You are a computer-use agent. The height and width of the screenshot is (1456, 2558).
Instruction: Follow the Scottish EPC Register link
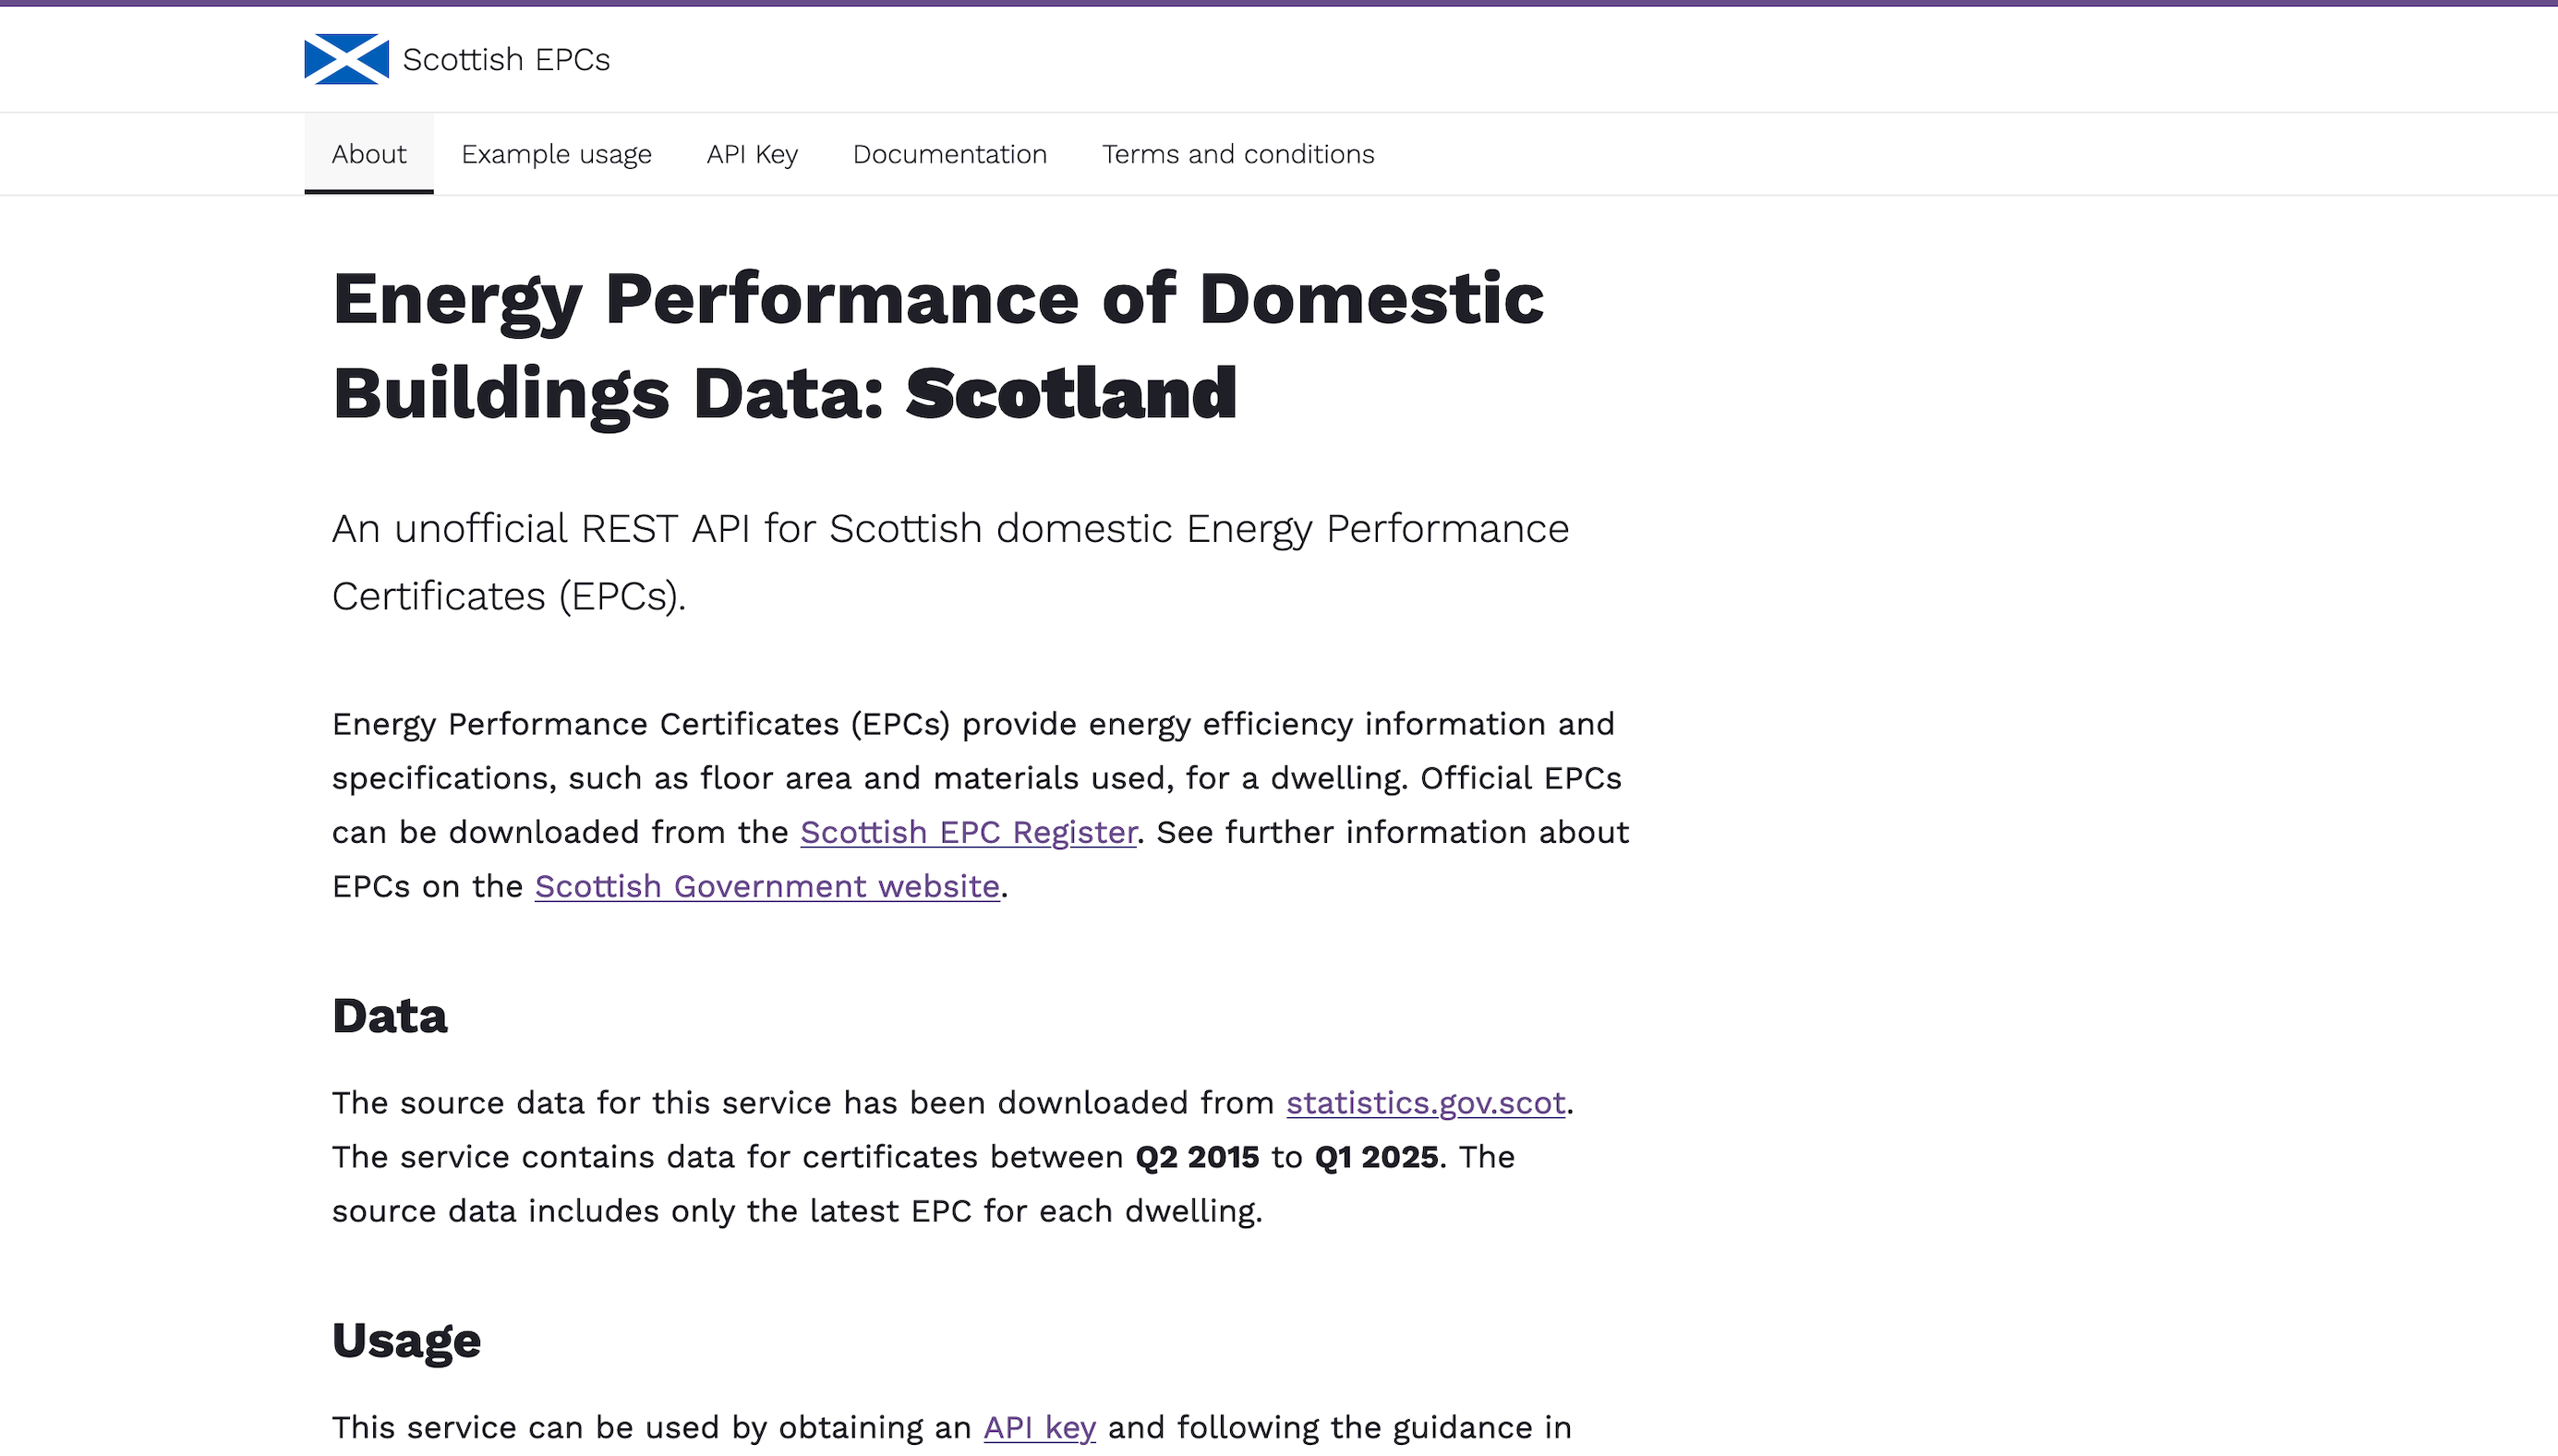click(x=968, y=832)
